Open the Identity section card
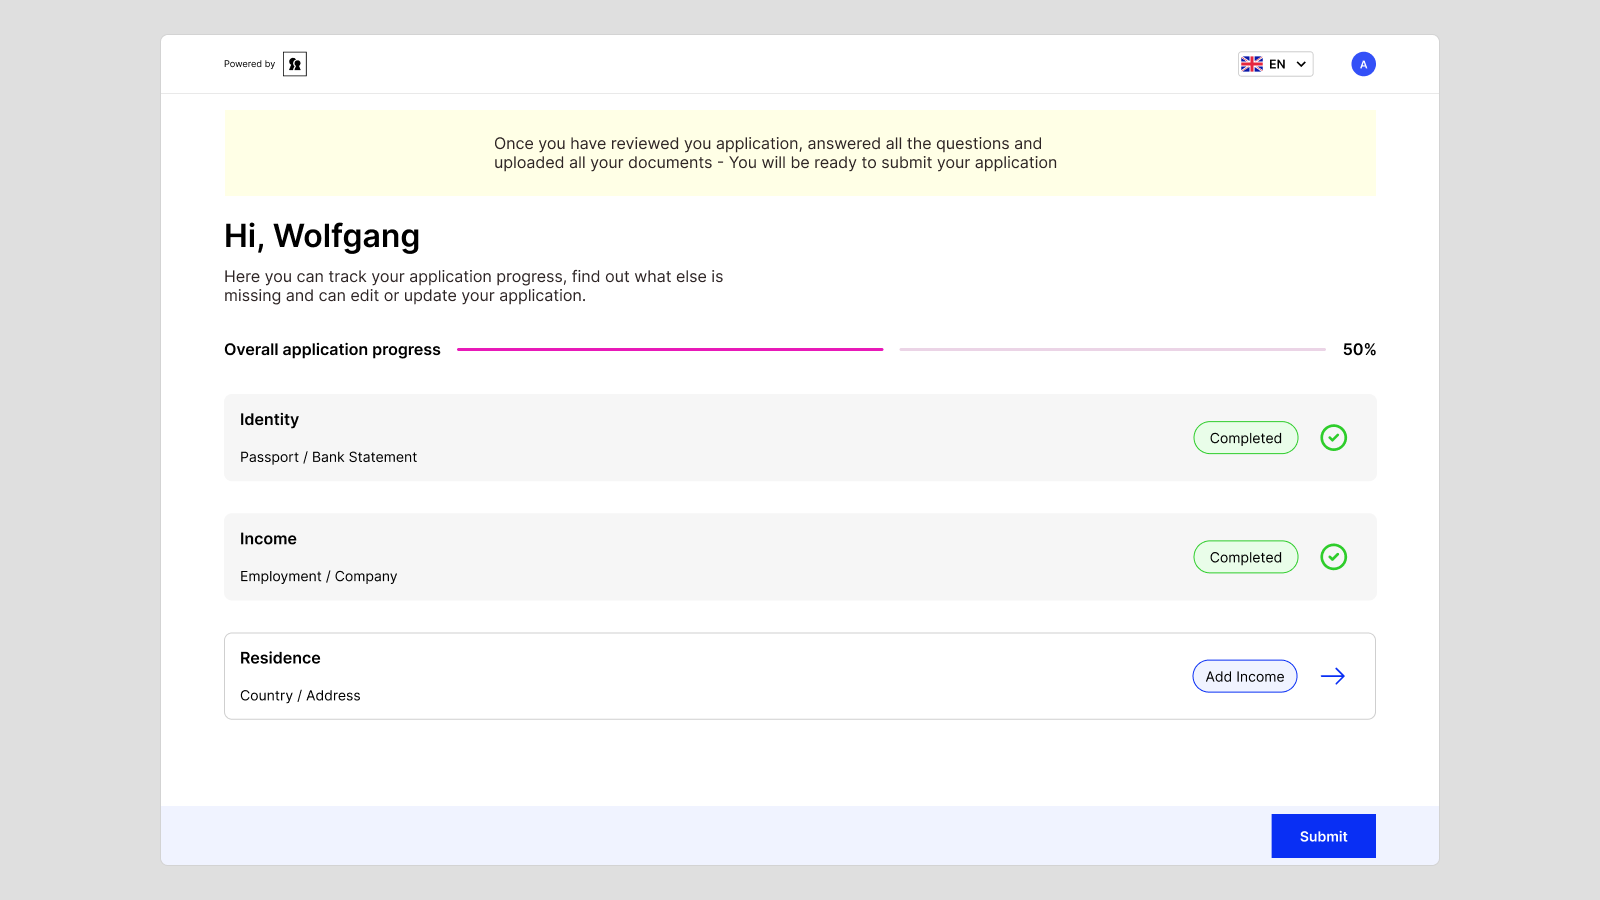This screenshot has height=900, width=1600. click(x=800, y=438)
